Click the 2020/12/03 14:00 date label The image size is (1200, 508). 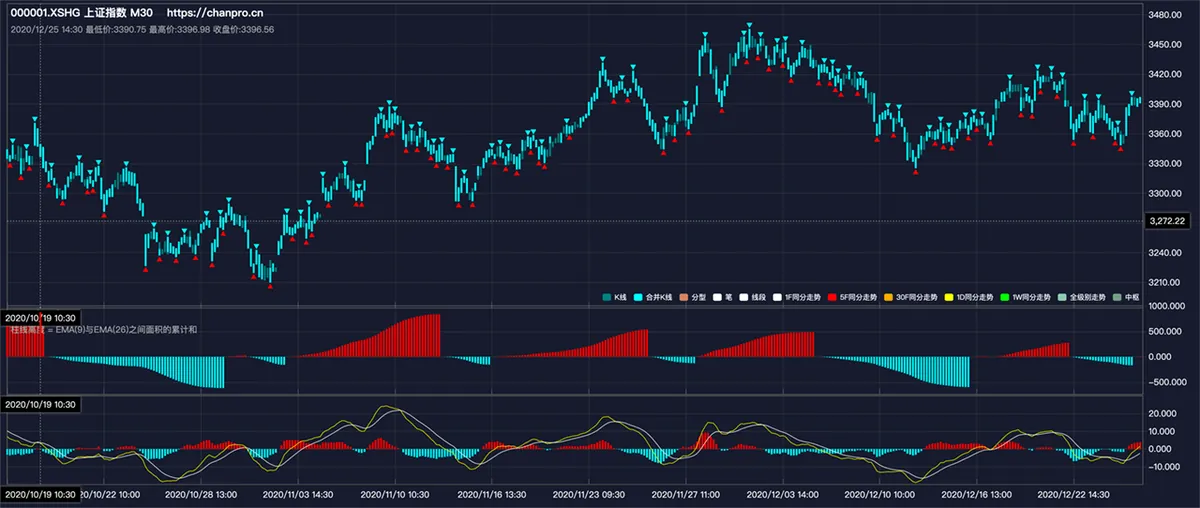tap(782, 494)
